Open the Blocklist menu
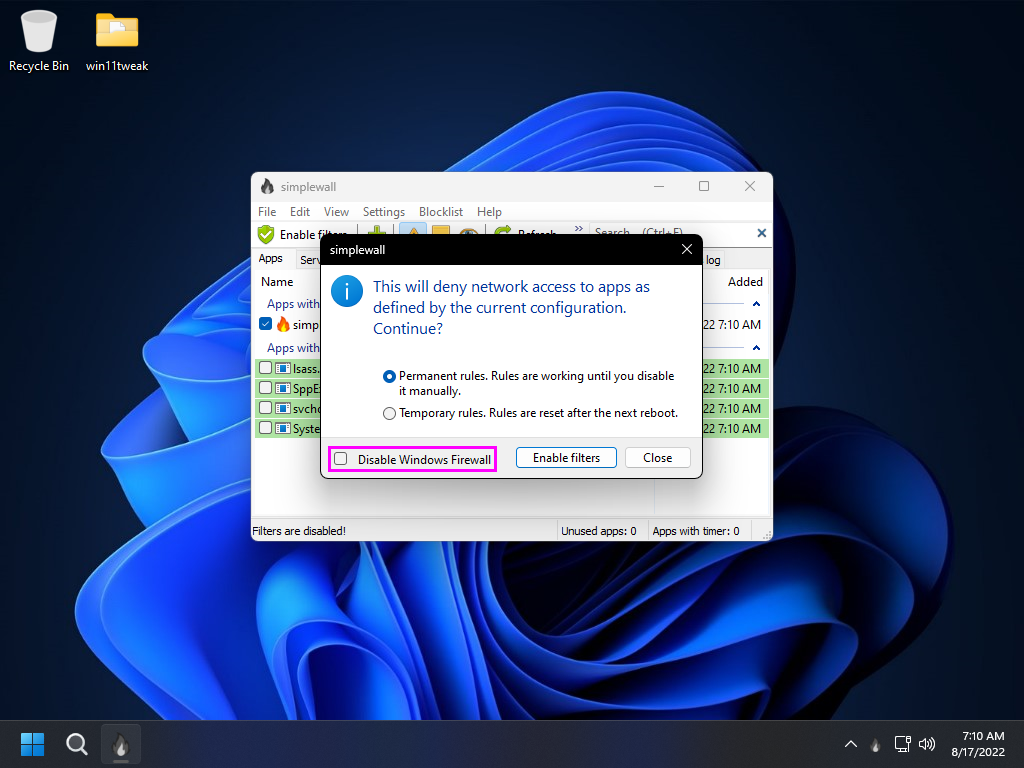1024x768 pixels. 441,212
